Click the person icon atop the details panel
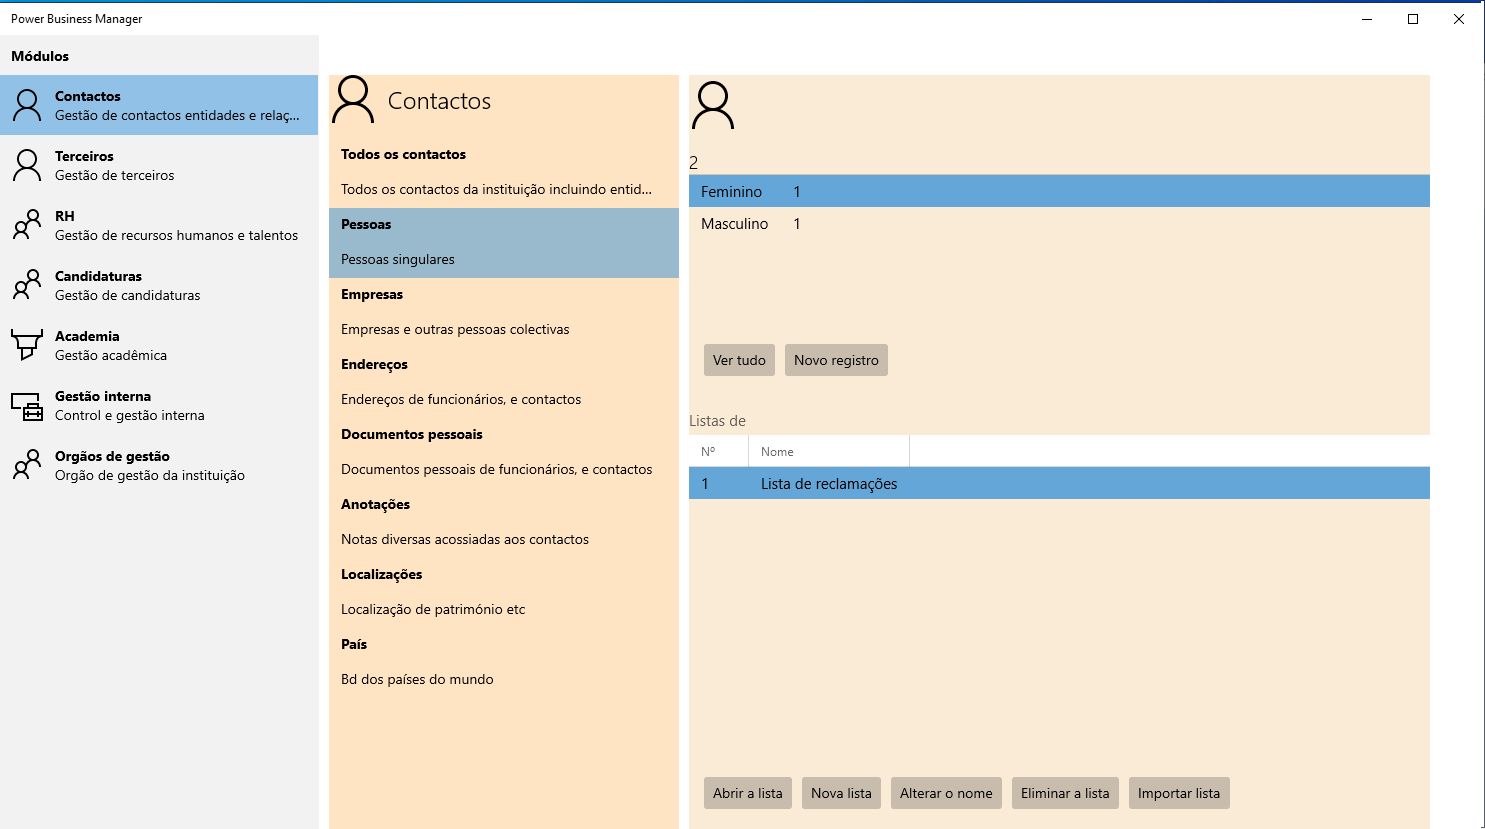The width and height of the screenshot is (1485, 829). [713, 106]
